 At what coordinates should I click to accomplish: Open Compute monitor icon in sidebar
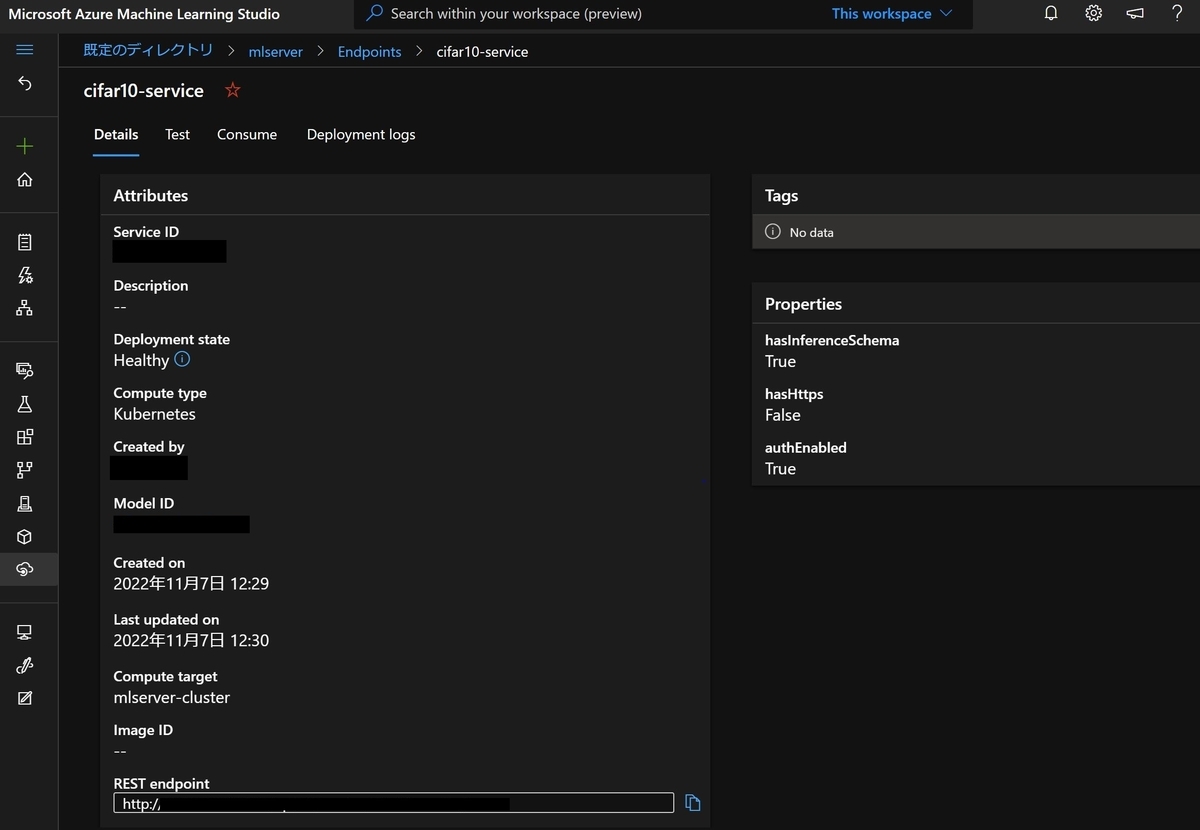point(25,633)
